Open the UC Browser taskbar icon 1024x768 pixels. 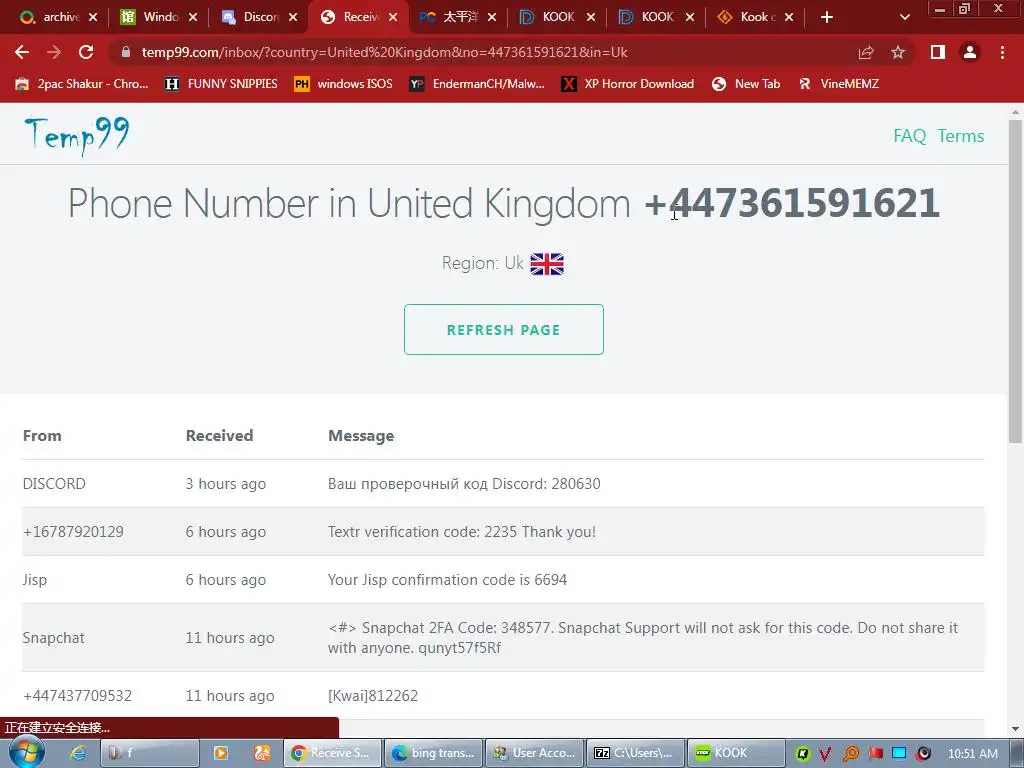[262, 753]
